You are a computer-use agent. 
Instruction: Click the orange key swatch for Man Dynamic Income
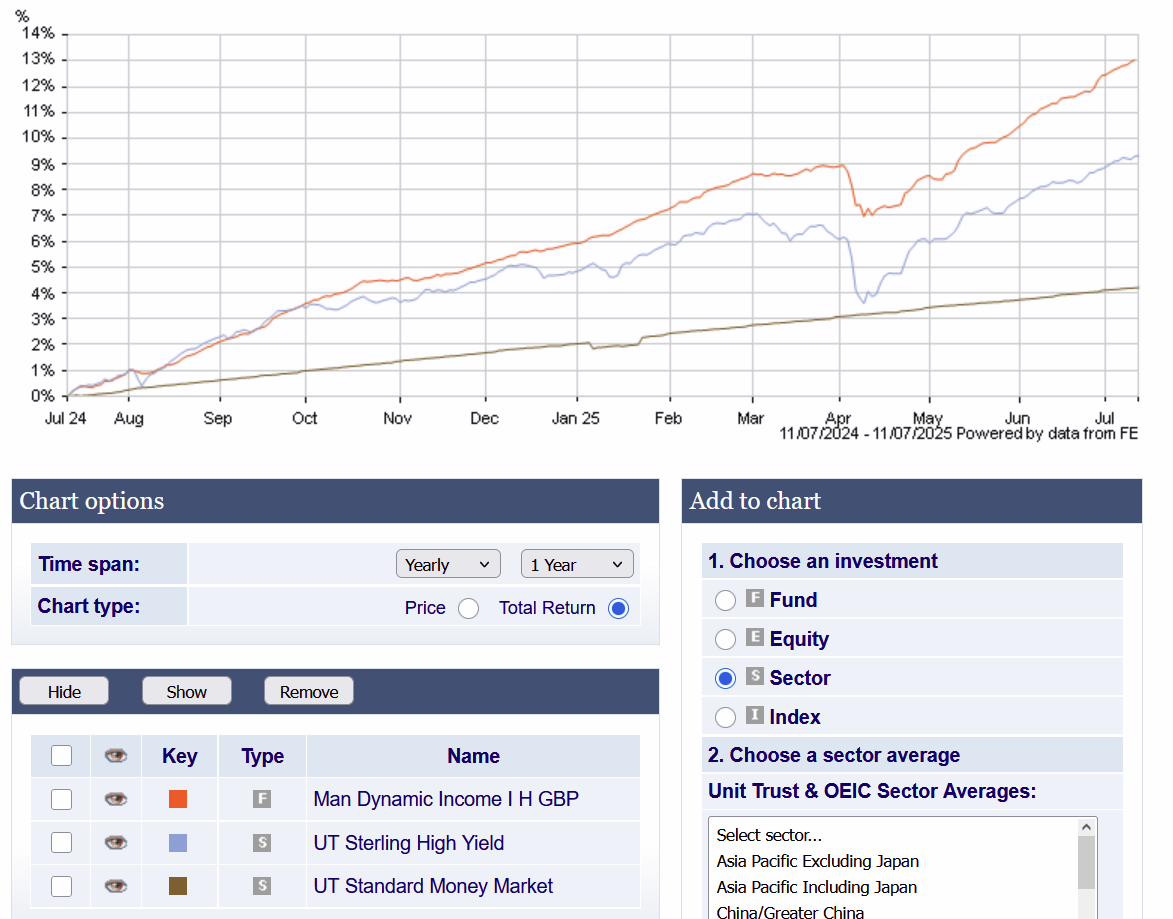[x=178, y=799]
